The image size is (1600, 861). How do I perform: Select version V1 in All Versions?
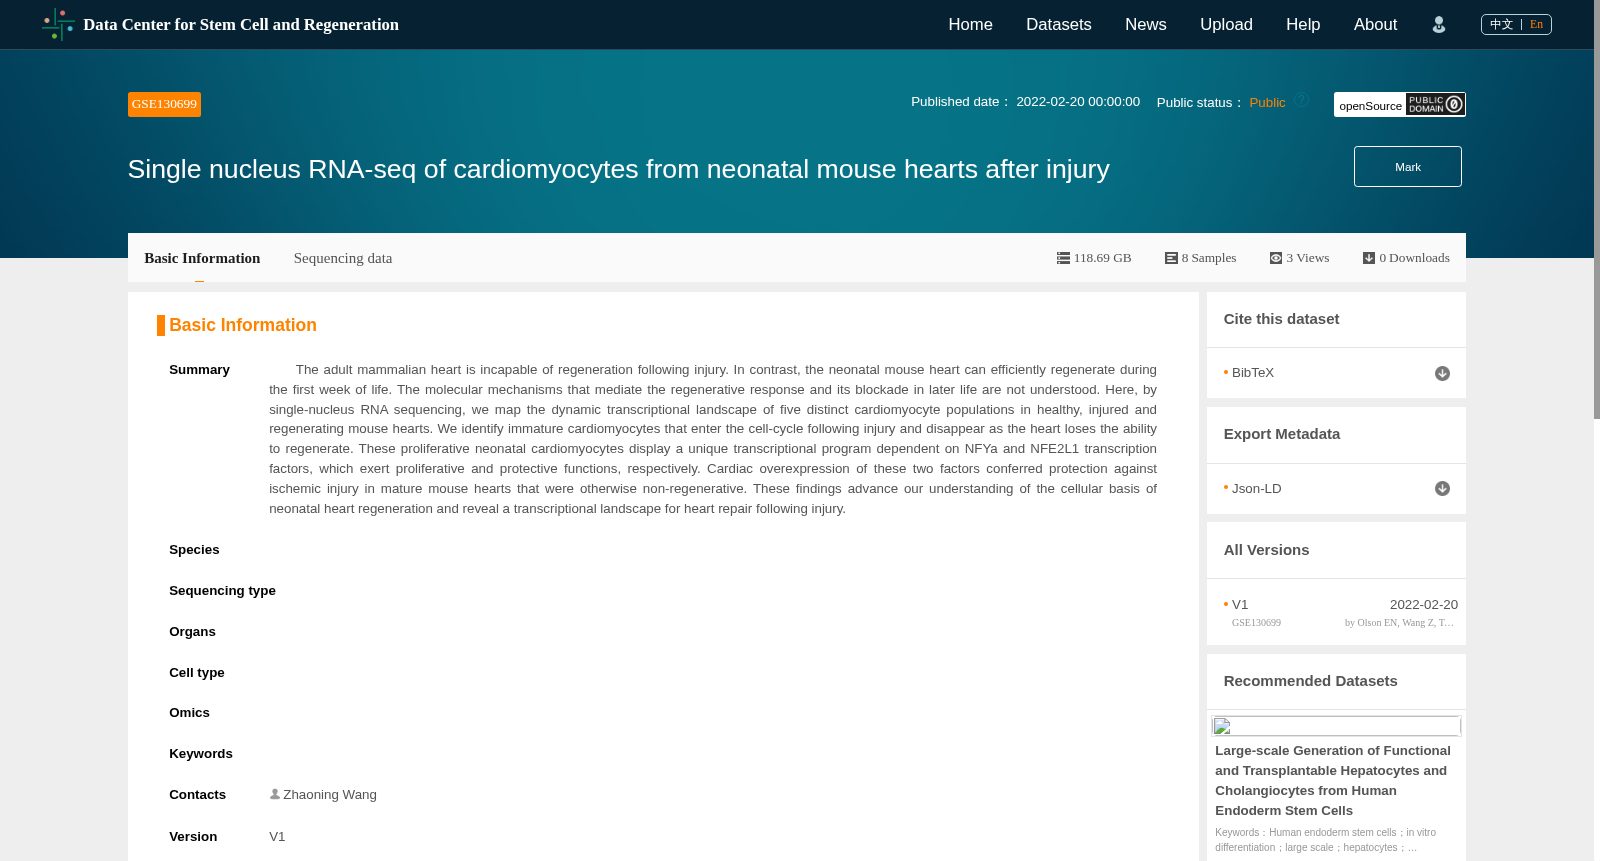tap(1240, 604)
